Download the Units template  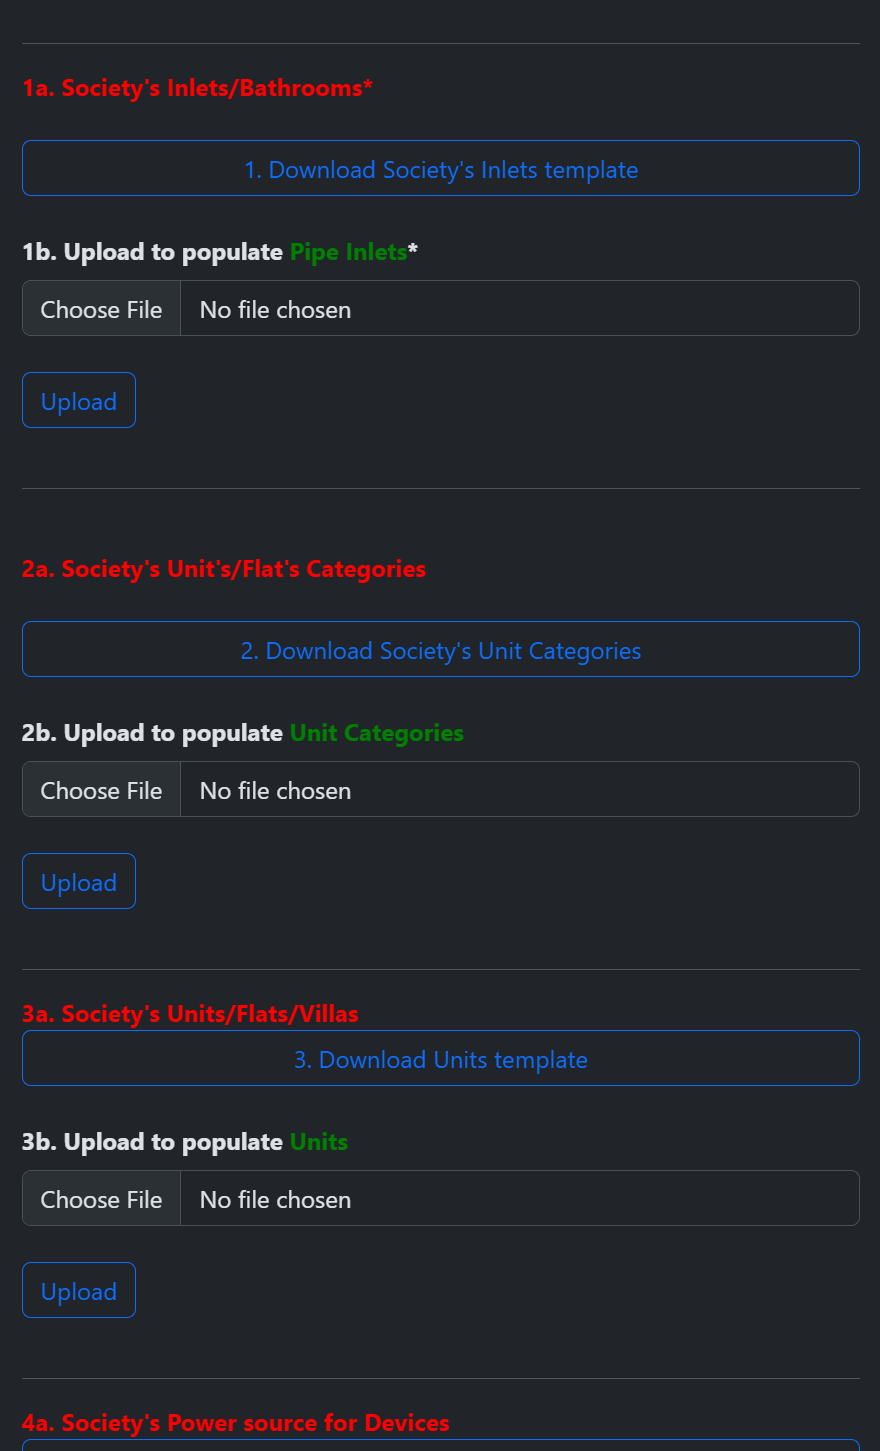[x=441, y=1059]
